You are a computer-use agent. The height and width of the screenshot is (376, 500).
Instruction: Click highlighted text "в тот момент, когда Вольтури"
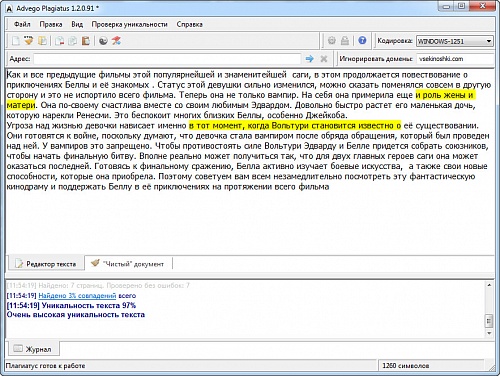click(x=249, y=126)
